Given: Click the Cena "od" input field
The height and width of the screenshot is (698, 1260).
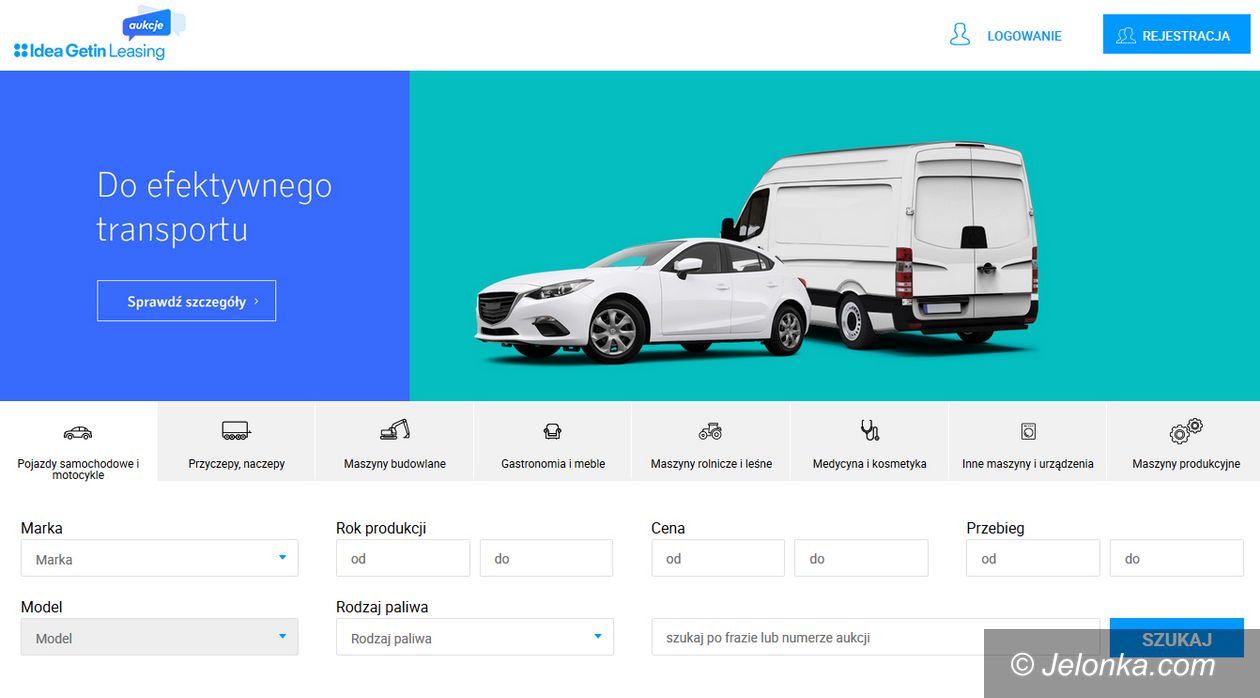Looking at the screenshot, I should click(717, 558).
